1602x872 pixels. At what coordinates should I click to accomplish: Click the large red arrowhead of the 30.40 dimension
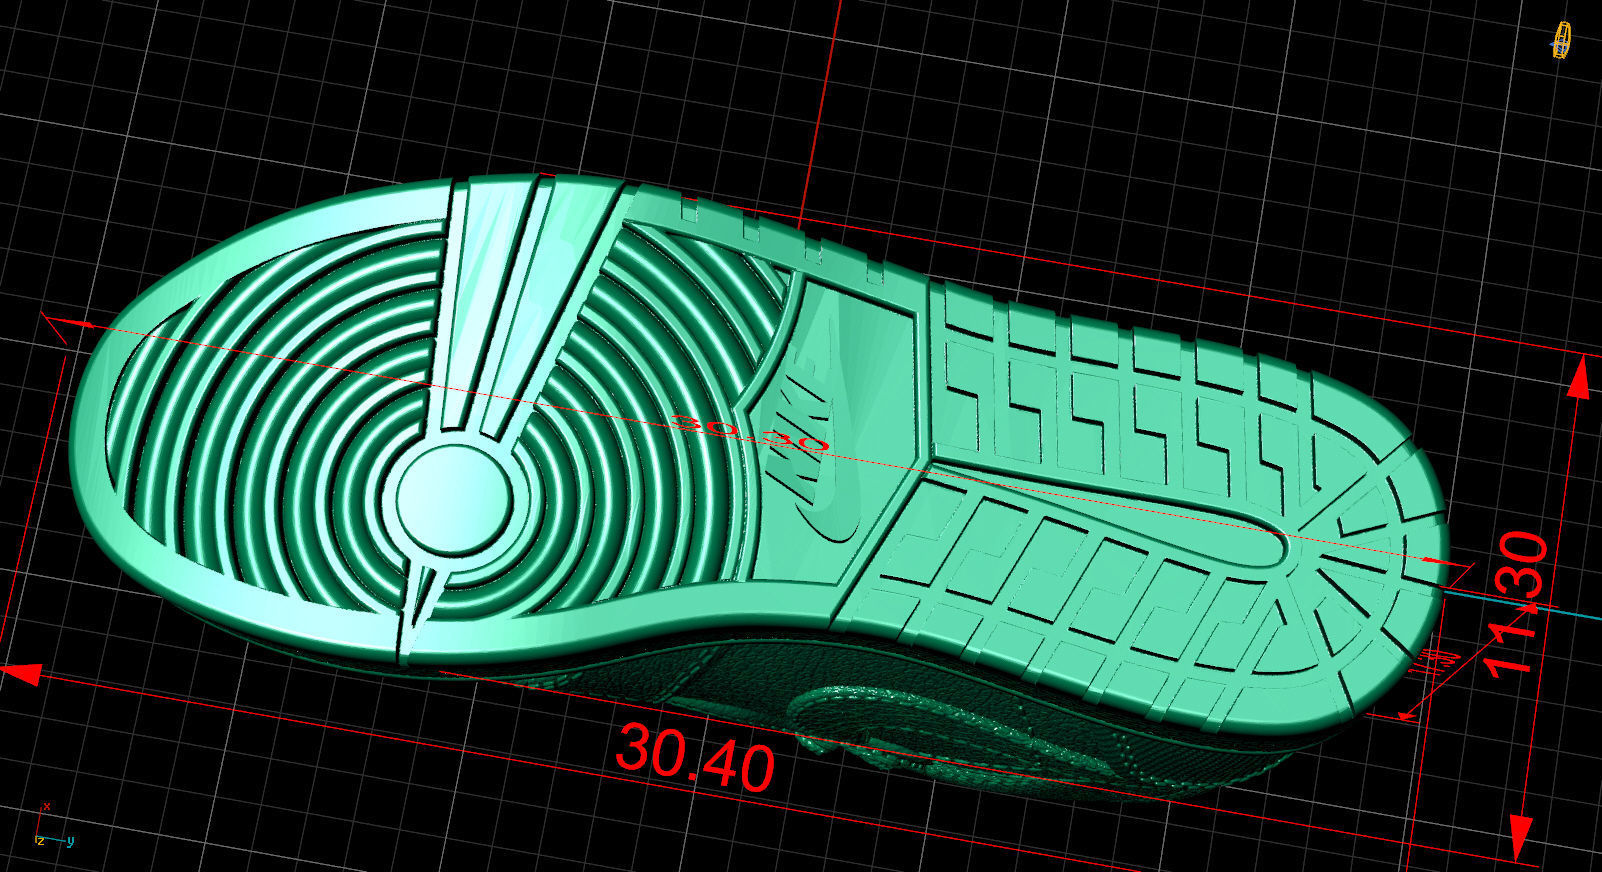[21, 674]
